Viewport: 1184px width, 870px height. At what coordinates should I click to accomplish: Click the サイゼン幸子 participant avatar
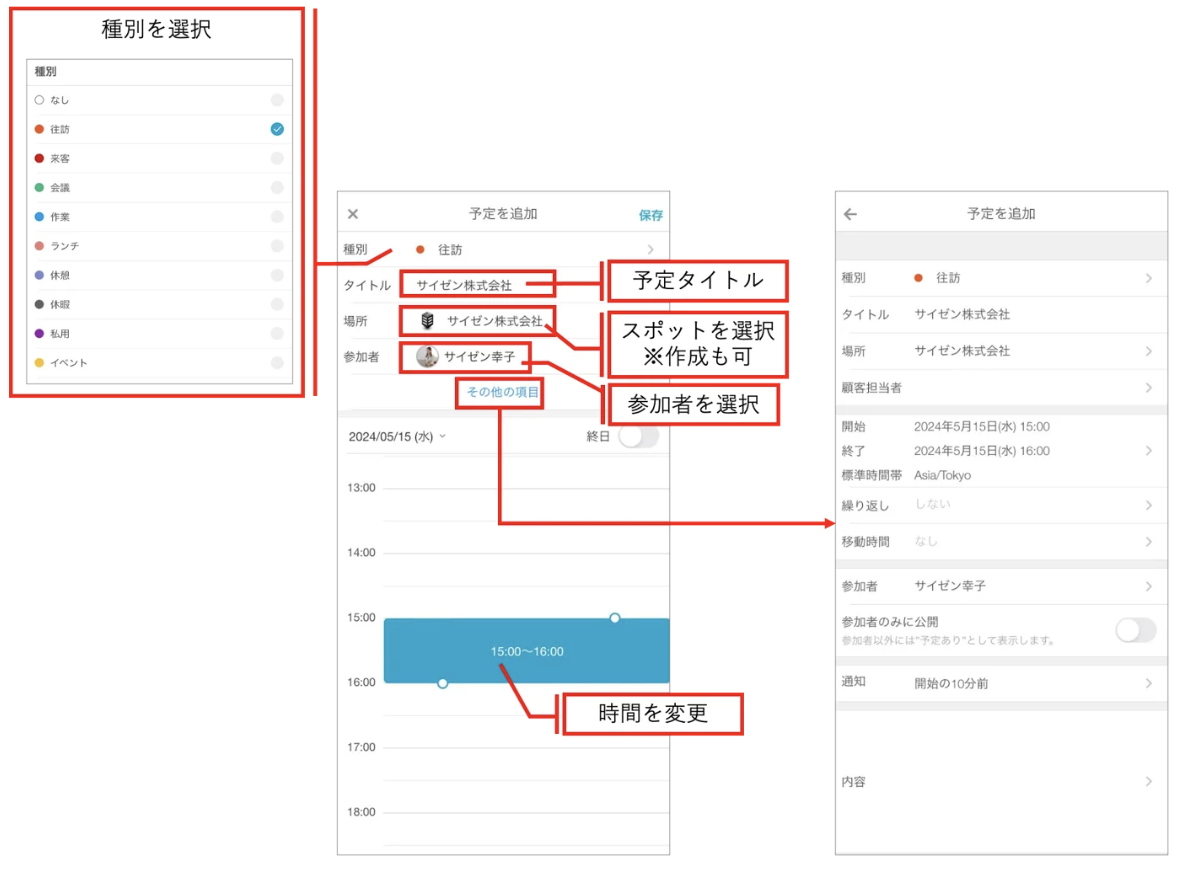tap(427, 356)
